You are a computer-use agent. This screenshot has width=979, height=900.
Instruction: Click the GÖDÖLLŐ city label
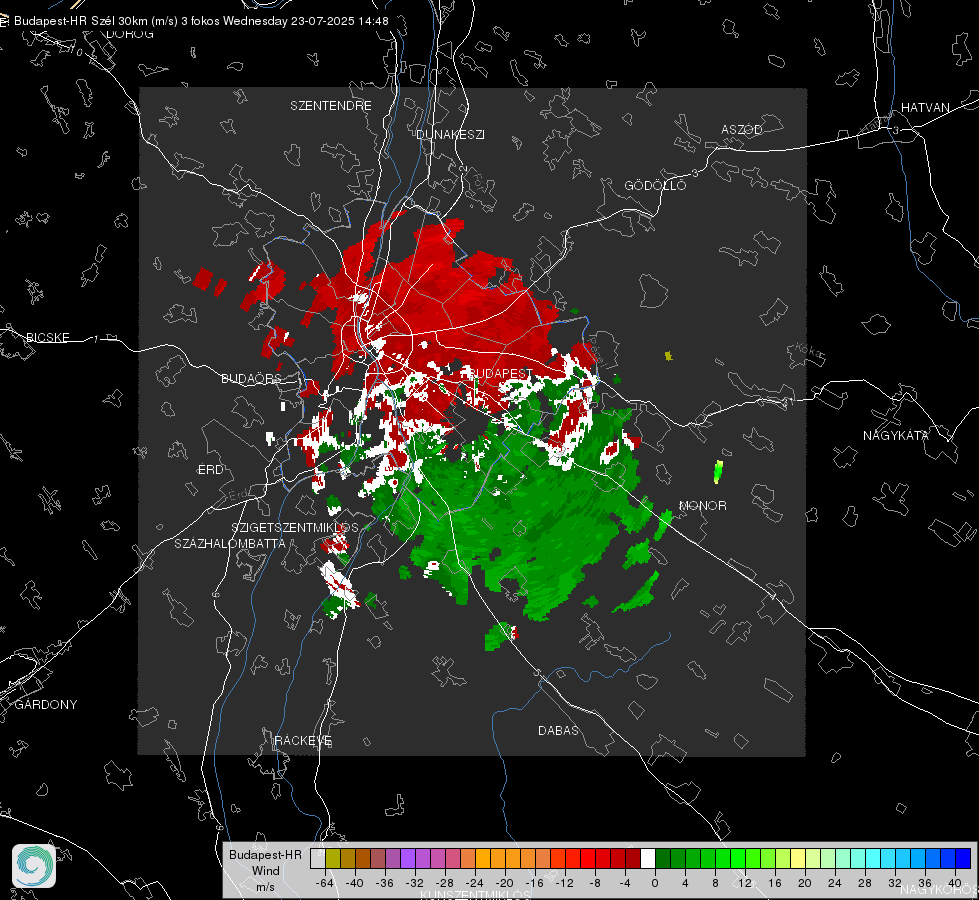point(655,185)
